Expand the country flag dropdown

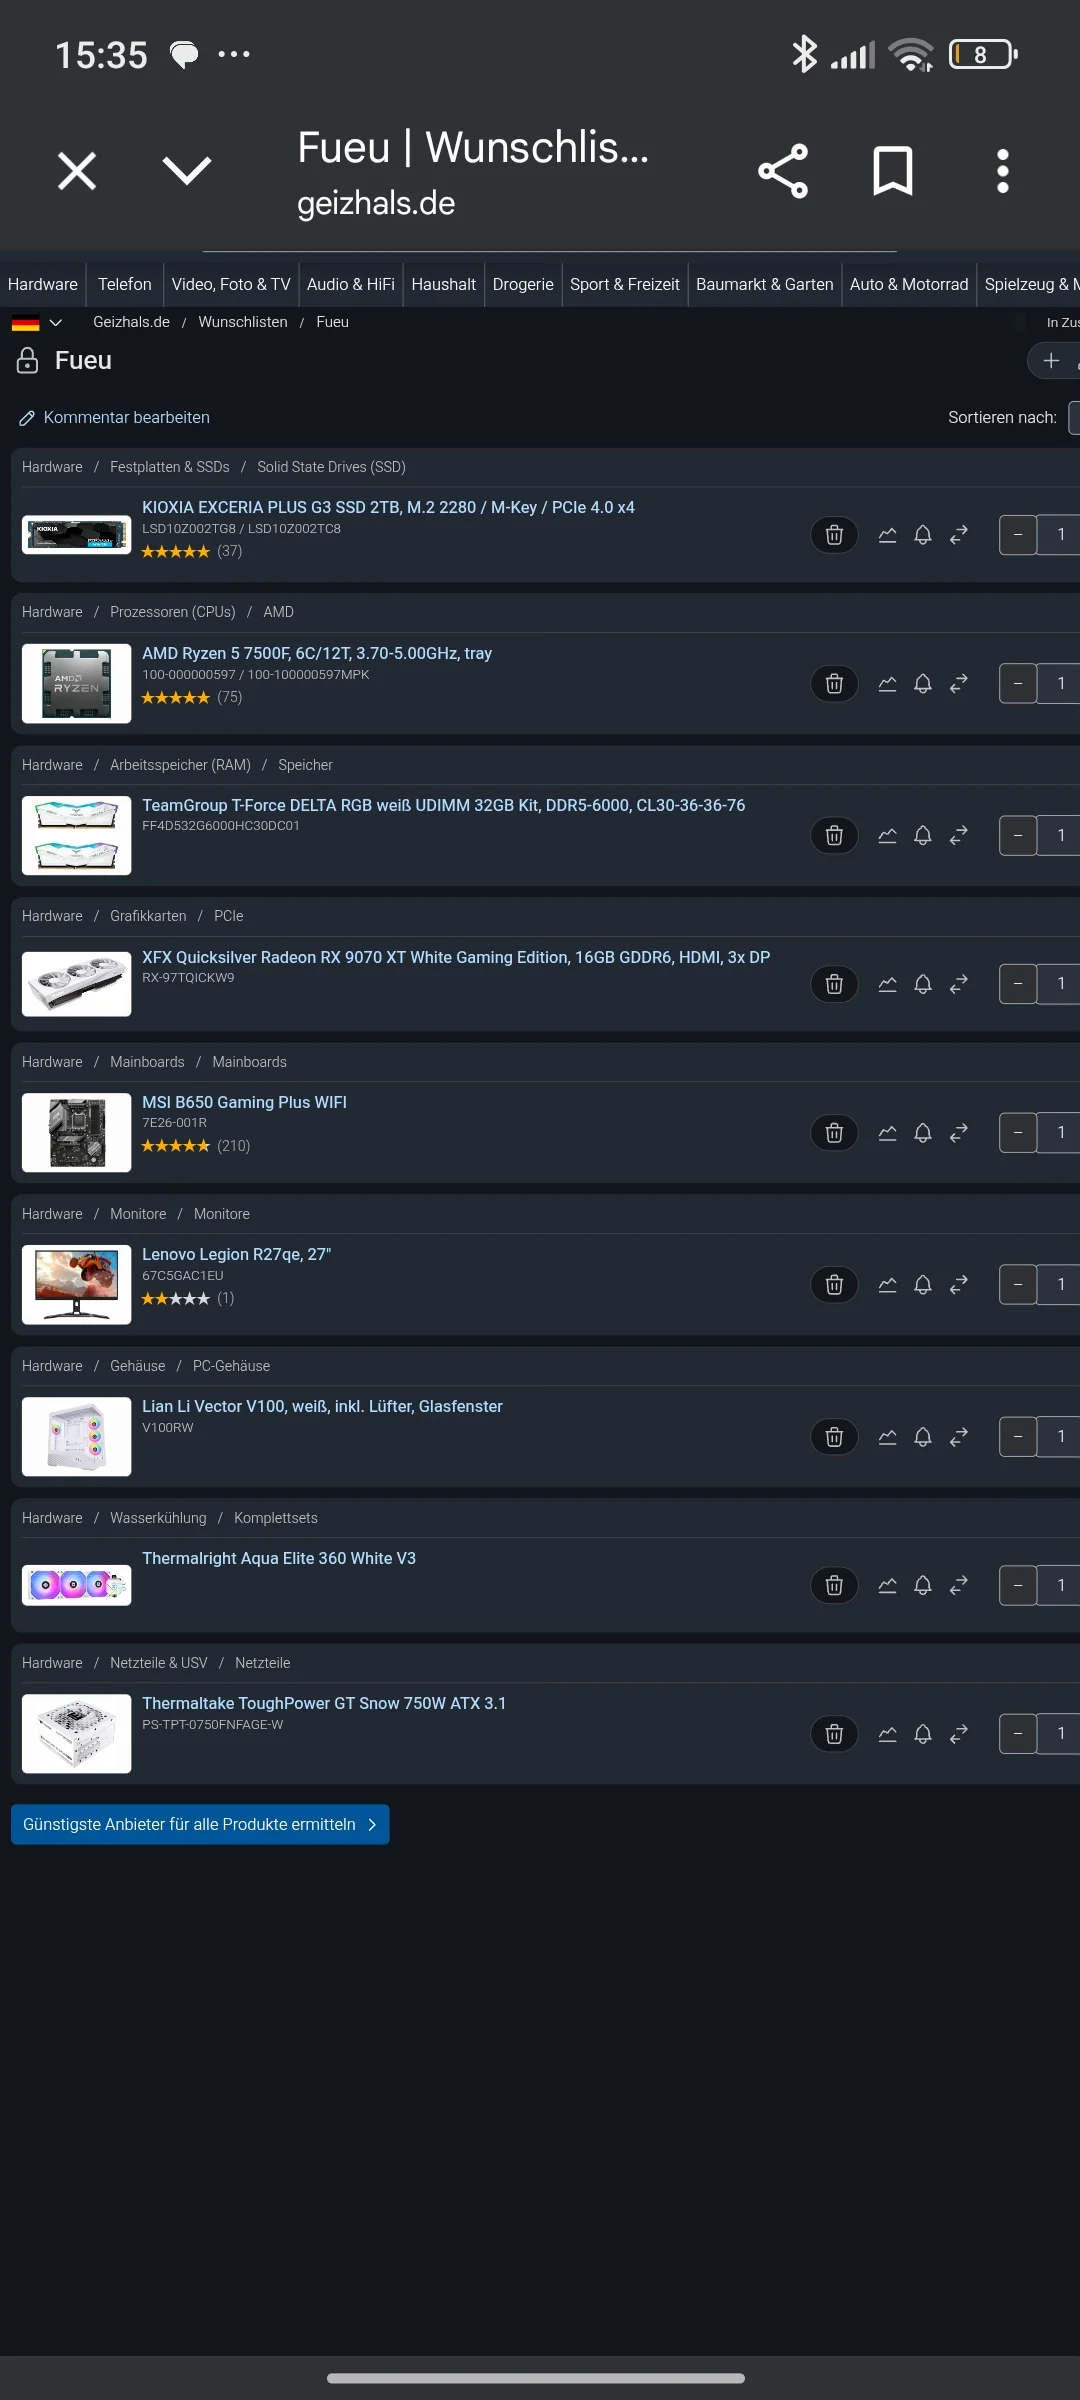pyautogui.click(x=38, y=322)
